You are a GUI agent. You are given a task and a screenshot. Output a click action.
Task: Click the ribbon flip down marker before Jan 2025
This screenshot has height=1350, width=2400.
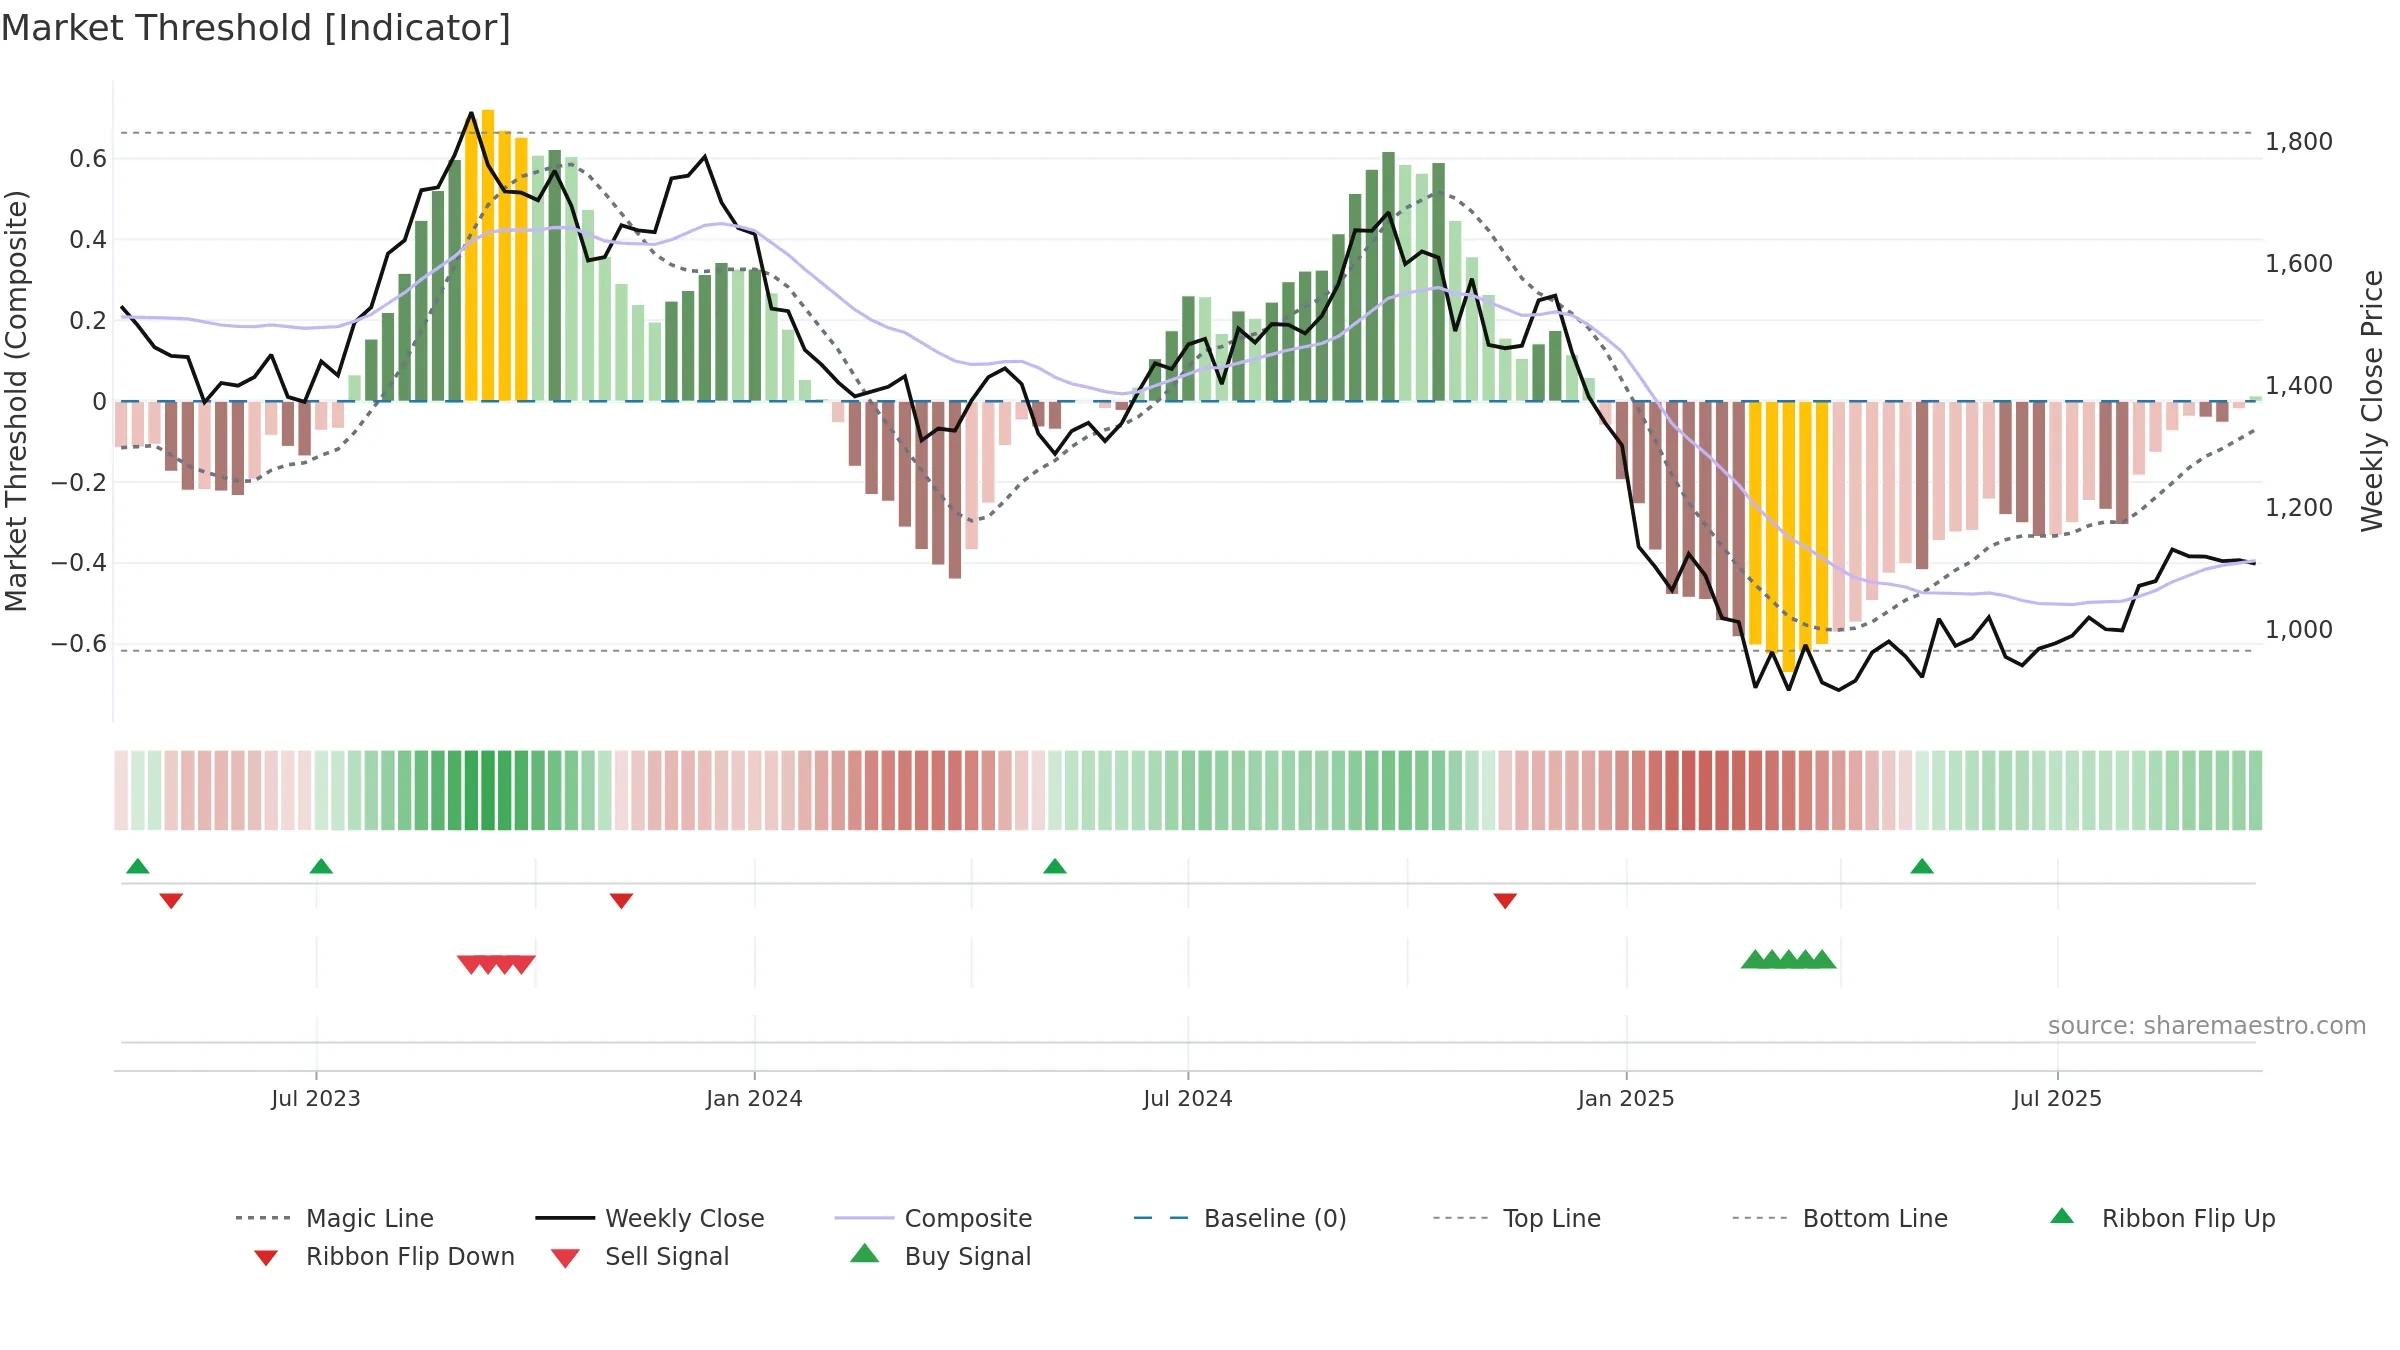click(x=1505, y=901)
